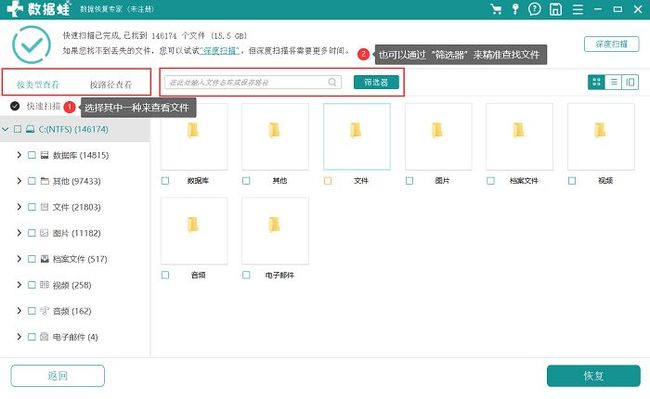The image size is (650, 399).
Task: Switch to list view layout
Action: (614, 82)
